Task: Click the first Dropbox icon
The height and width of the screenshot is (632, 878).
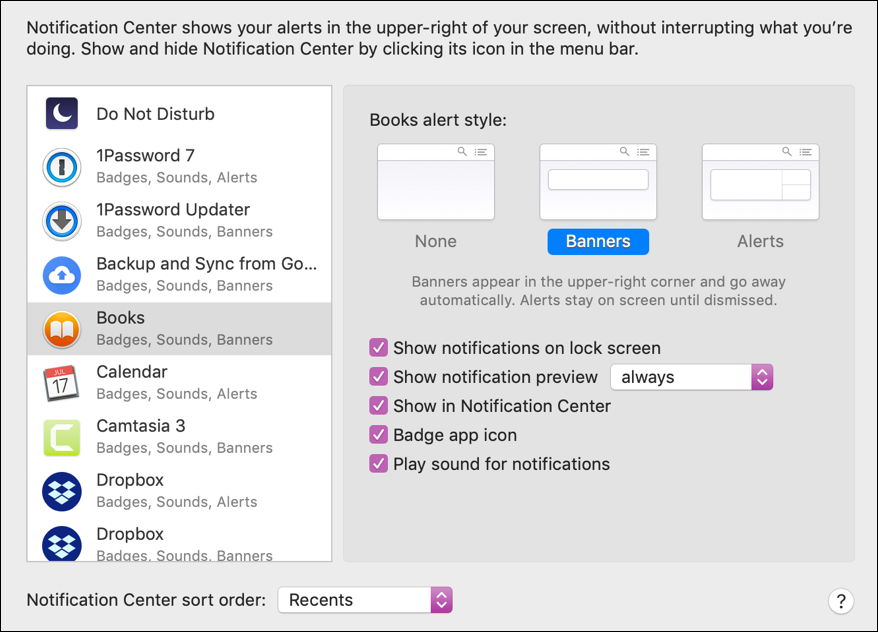Action: click(x=62, y=490)
